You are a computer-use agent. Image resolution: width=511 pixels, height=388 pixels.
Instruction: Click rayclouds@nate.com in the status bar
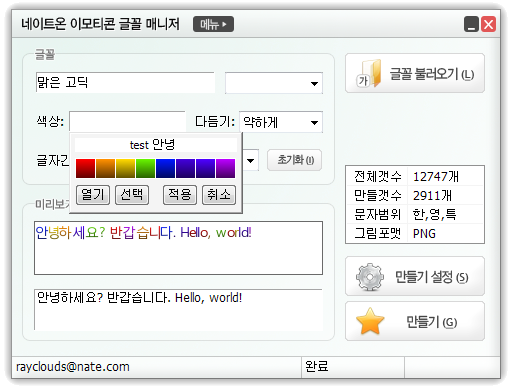tap(73, 367)
